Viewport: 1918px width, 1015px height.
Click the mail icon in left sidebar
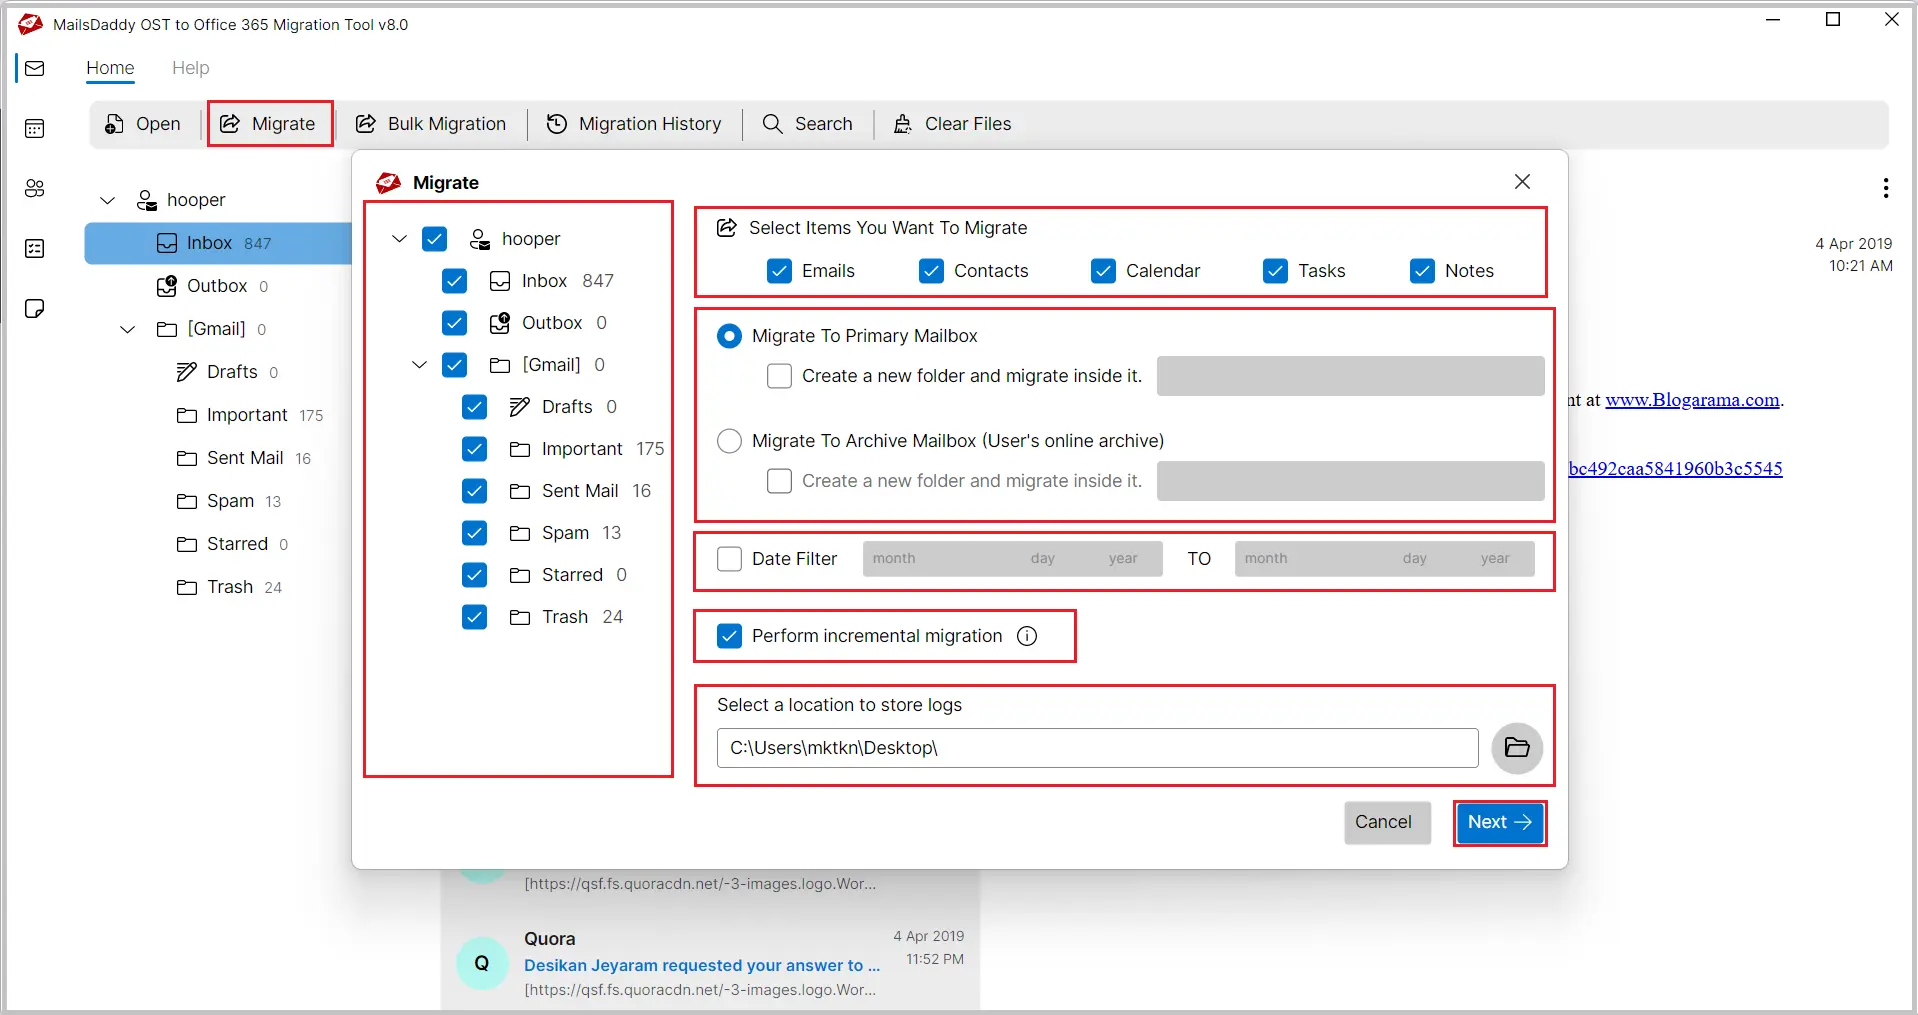(35, 68)
